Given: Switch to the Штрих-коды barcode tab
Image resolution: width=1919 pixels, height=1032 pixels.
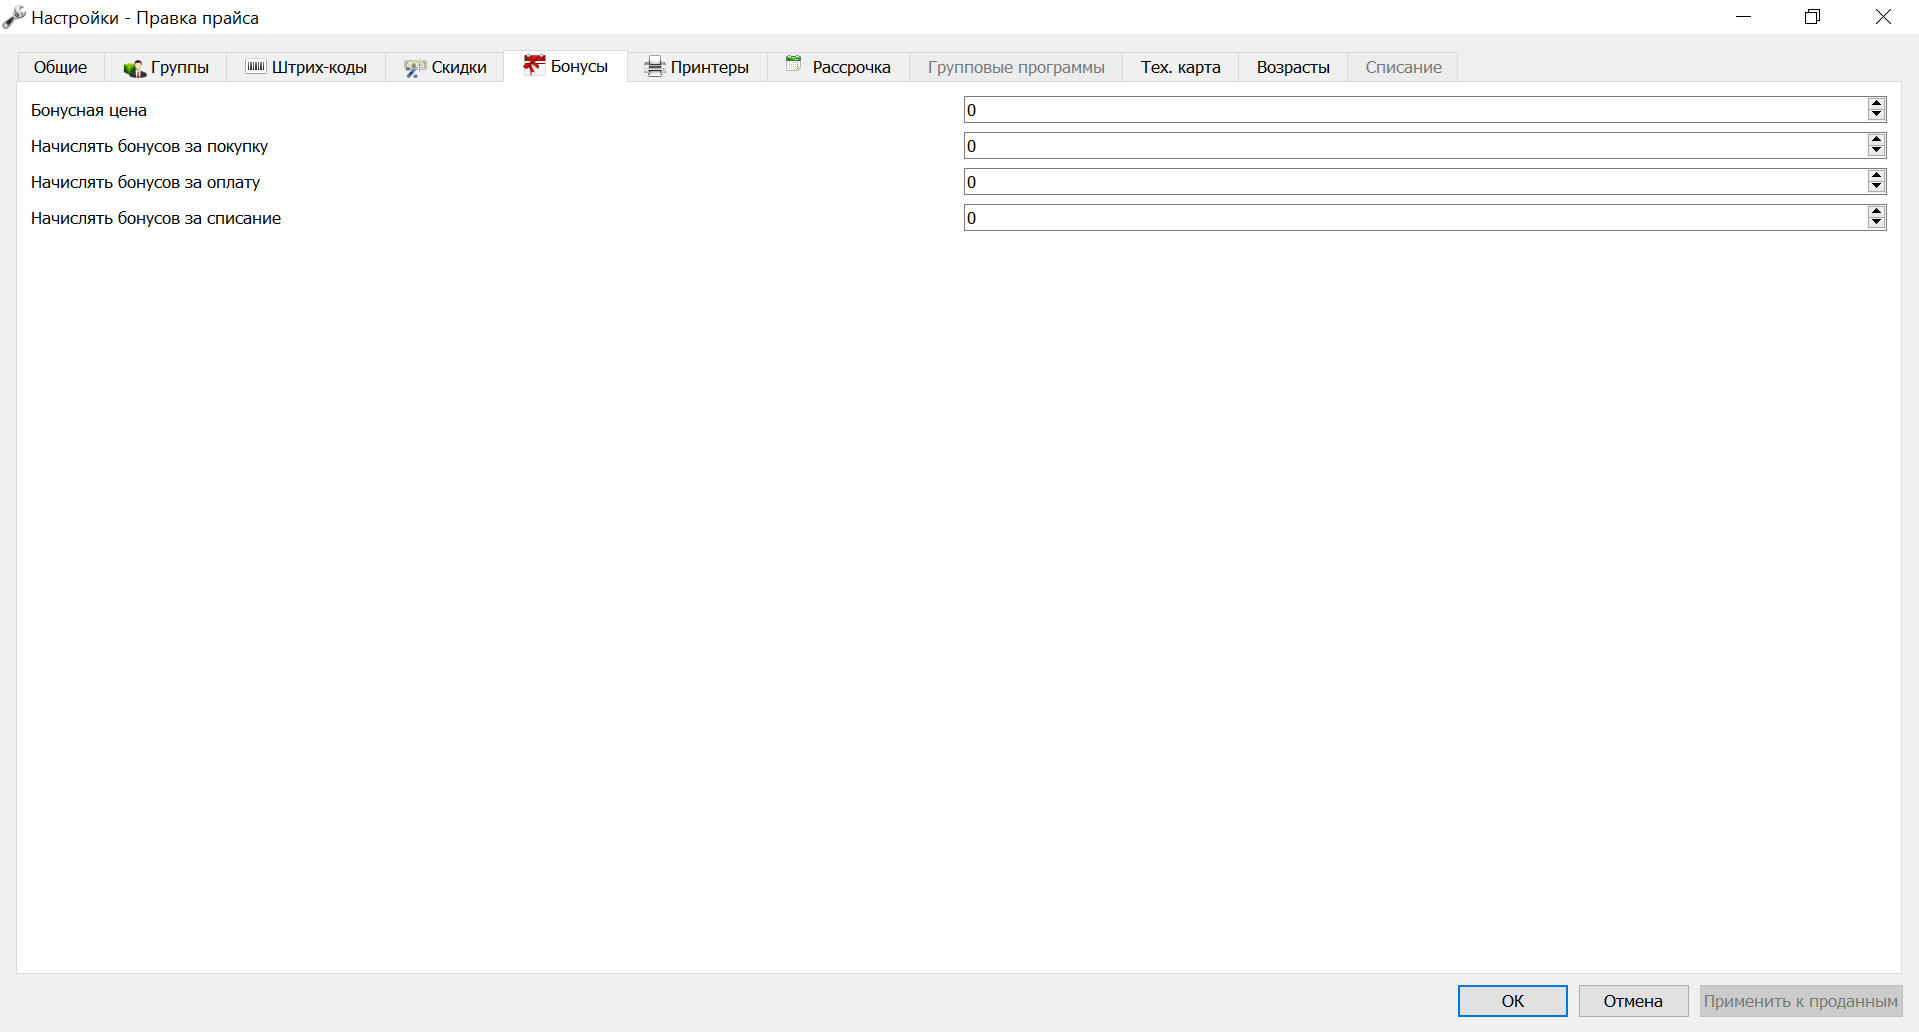Looking at the screenshot, I should tap(306, 67).
